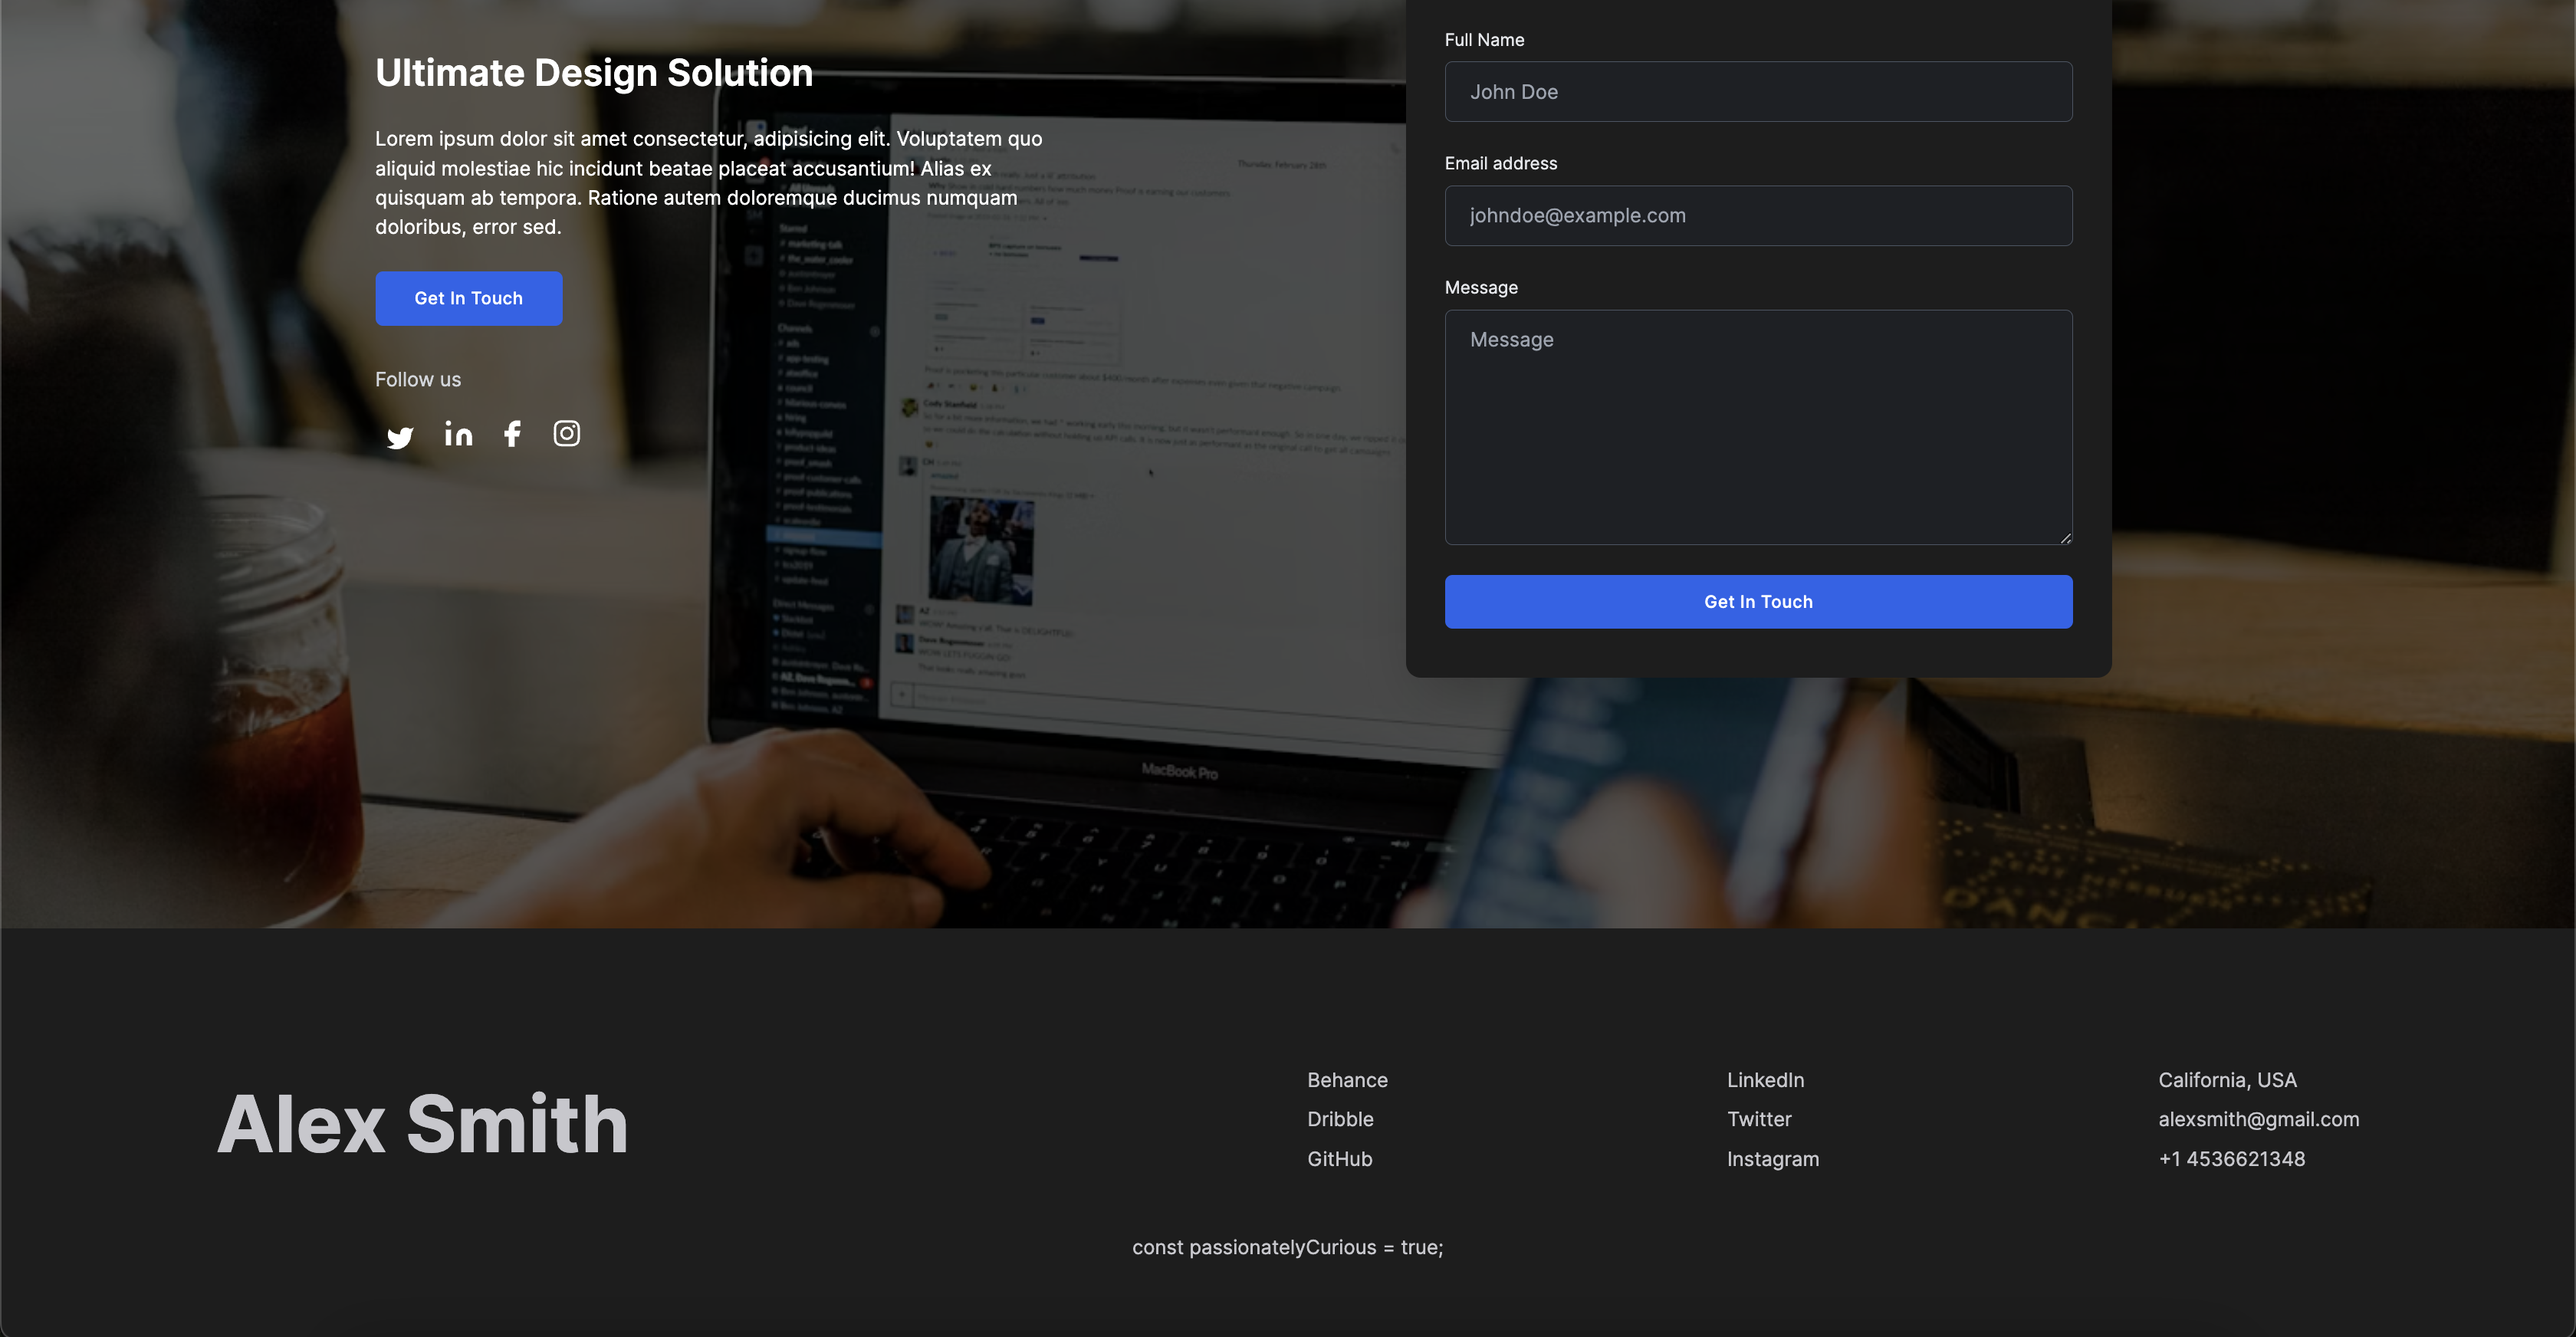The image size is (2576, 1337).
Task: Open the Facebook social icon
Action: [x=512, y=433]
